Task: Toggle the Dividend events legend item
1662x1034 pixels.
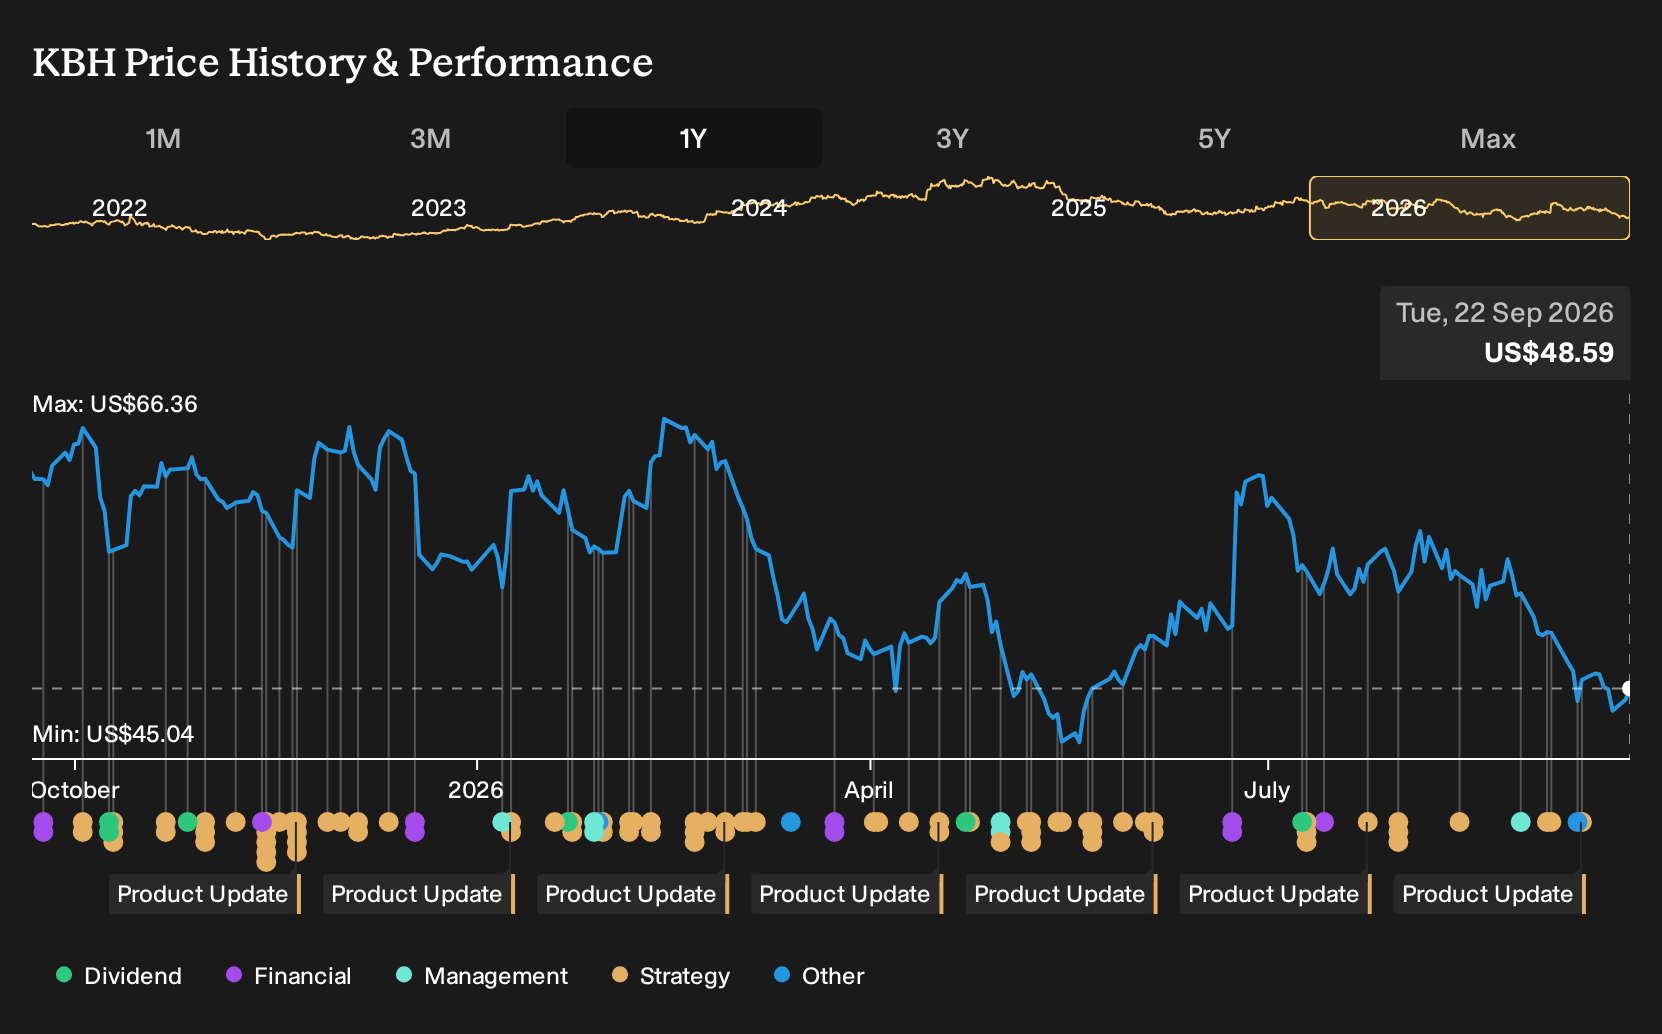Action: (x=119, y=976)
